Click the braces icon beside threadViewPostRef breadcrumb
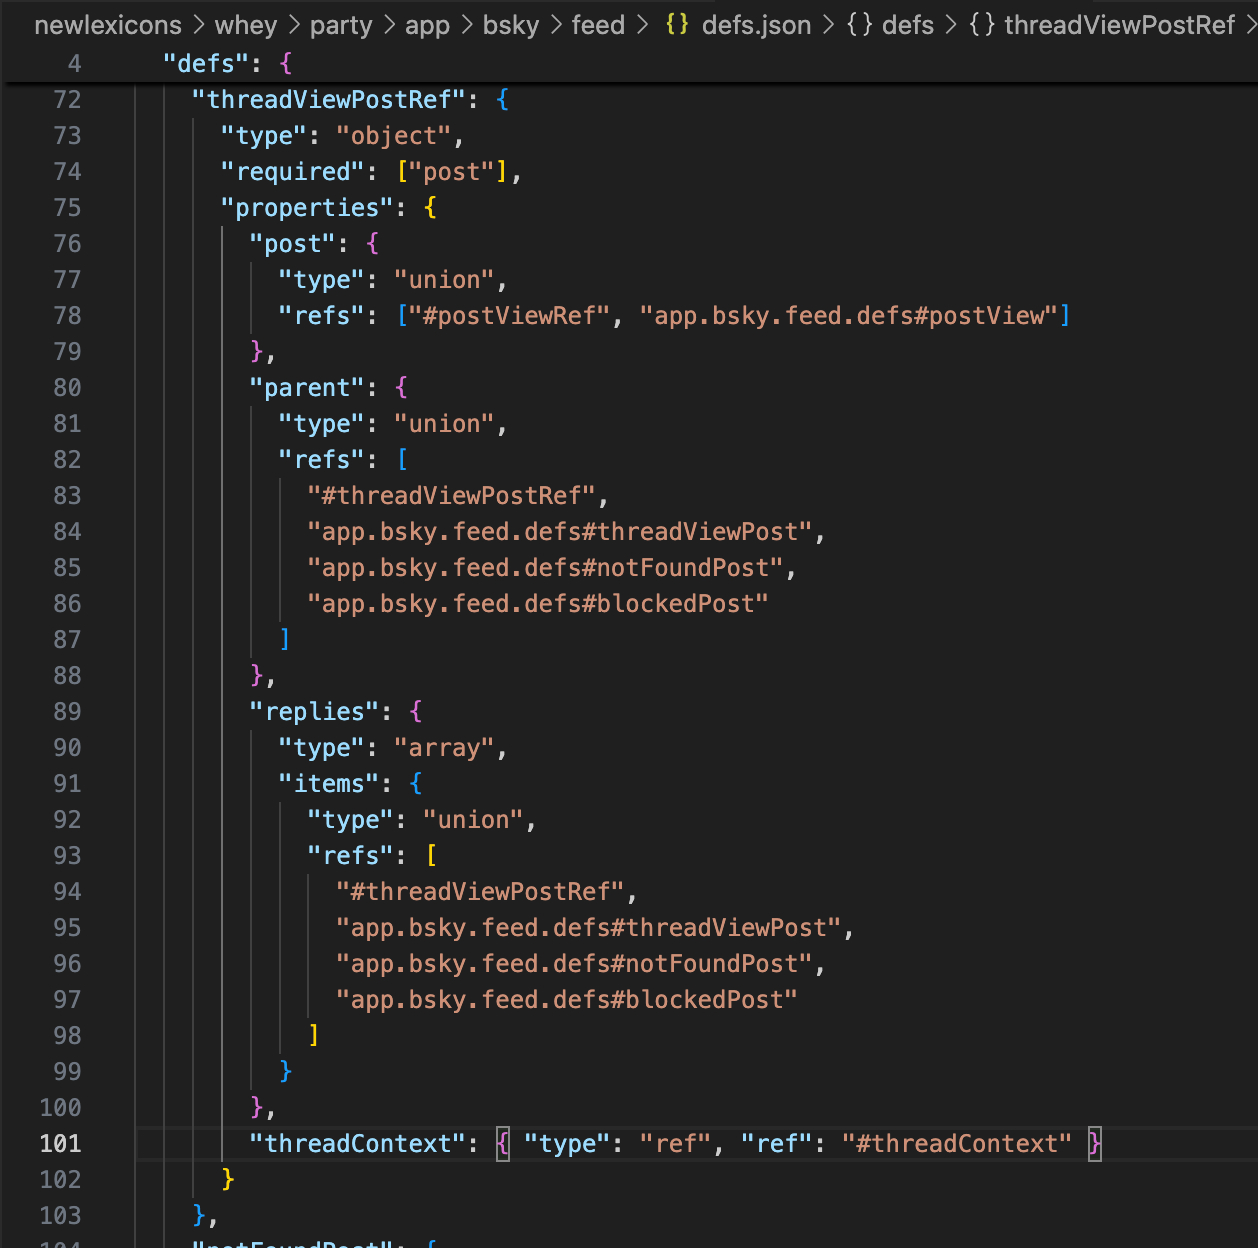 (982, 24)
